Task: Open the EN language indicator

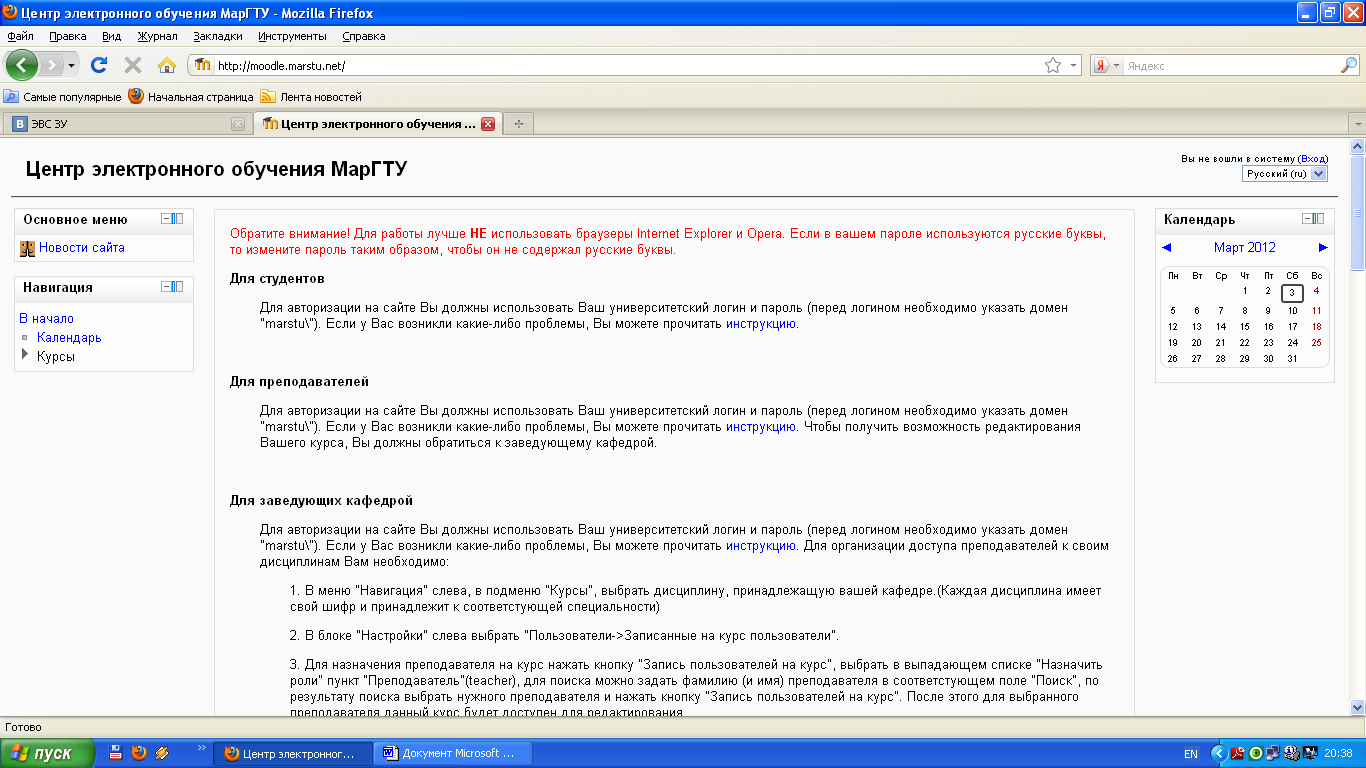Action: [1191, 753]
